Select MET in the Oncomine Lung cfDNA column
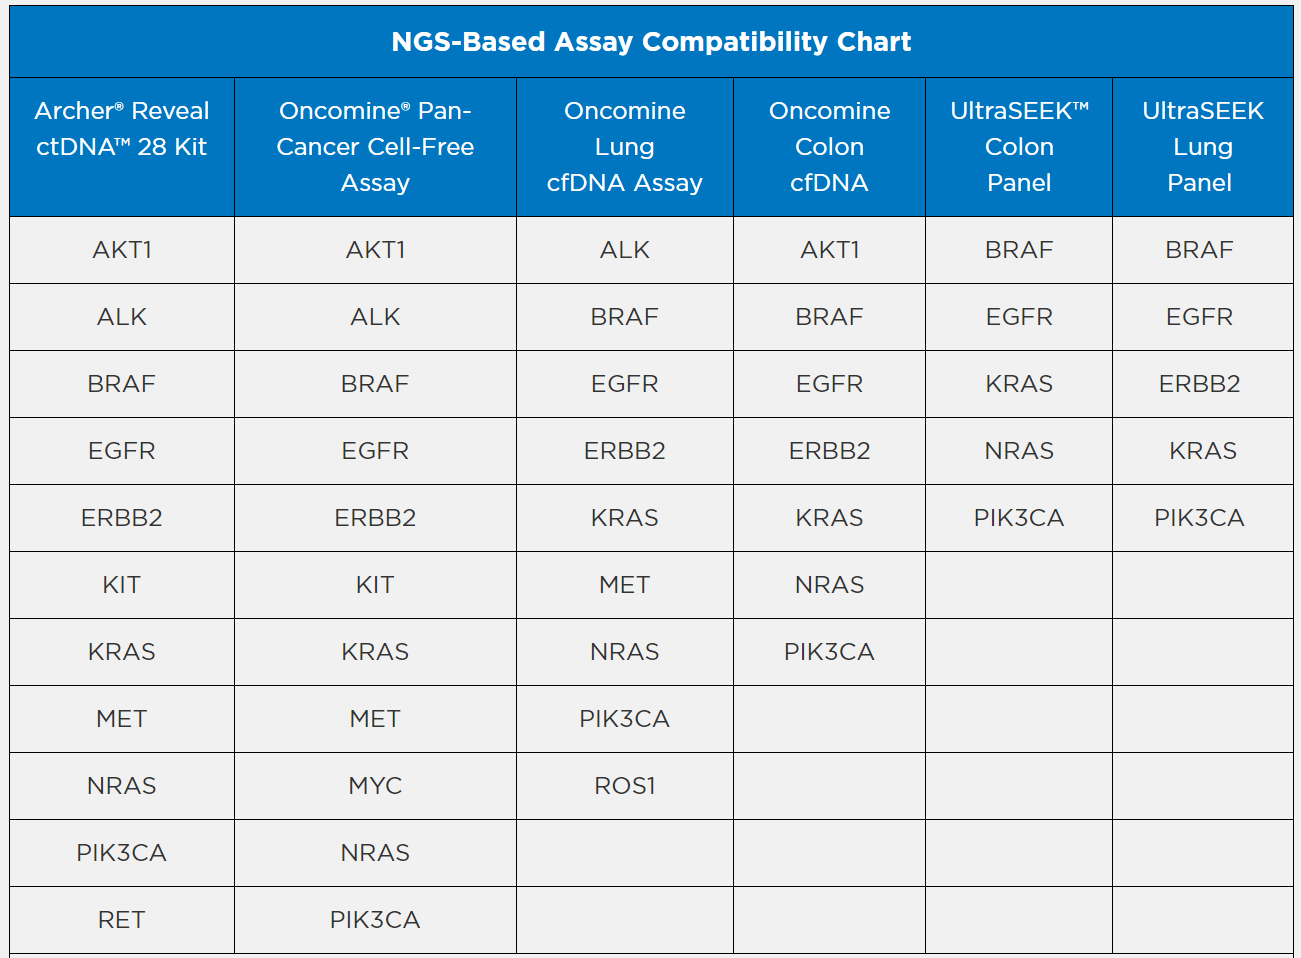The width and height of the screenshot is (1301, 958). [625, 585]
